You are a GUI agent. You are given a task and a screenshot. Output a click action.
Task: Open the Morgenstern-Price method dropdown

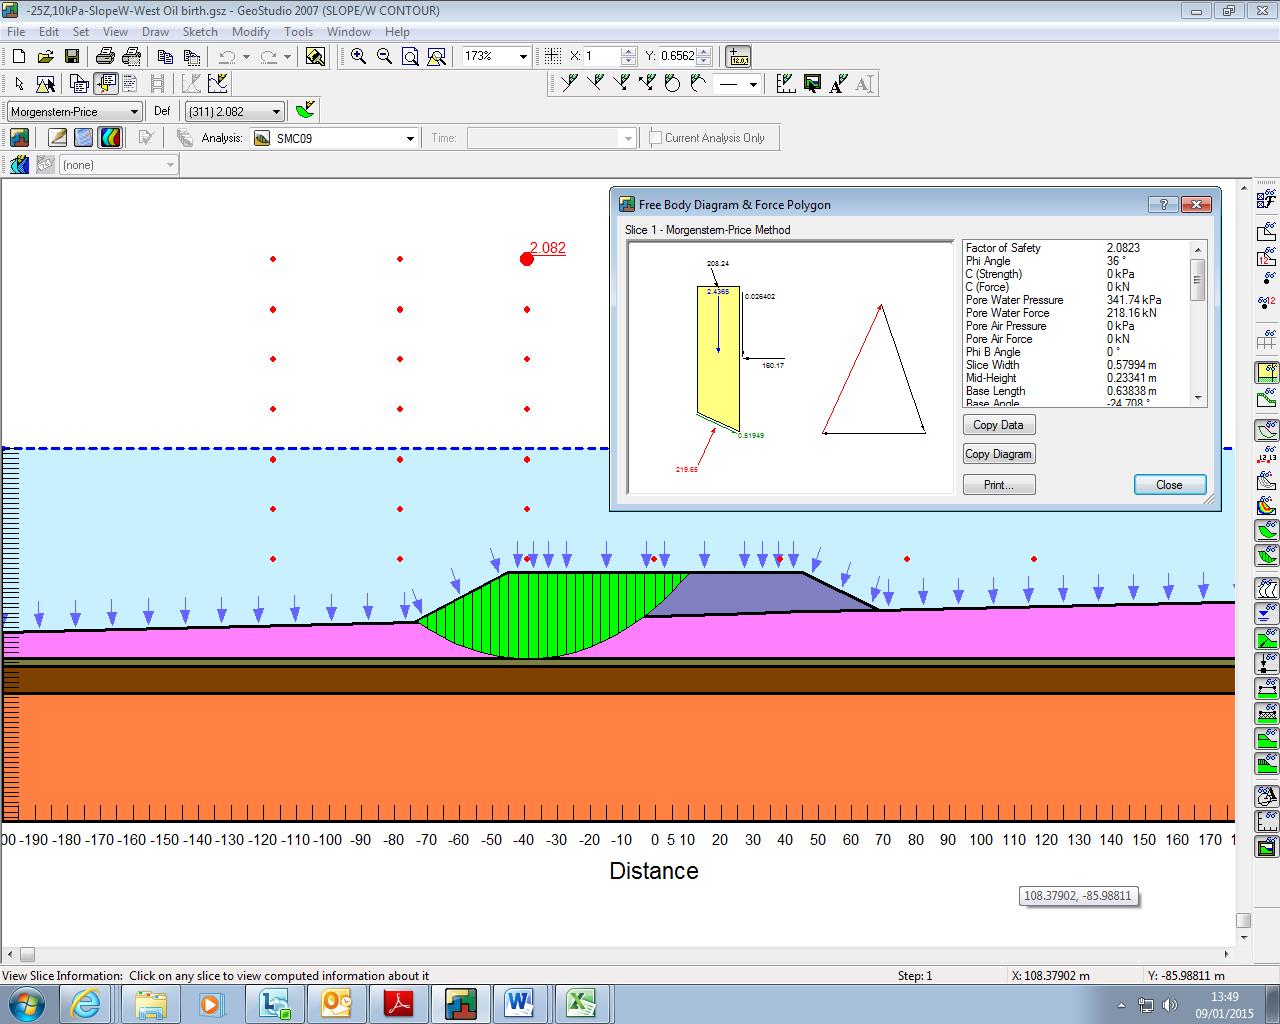(134, 112)
